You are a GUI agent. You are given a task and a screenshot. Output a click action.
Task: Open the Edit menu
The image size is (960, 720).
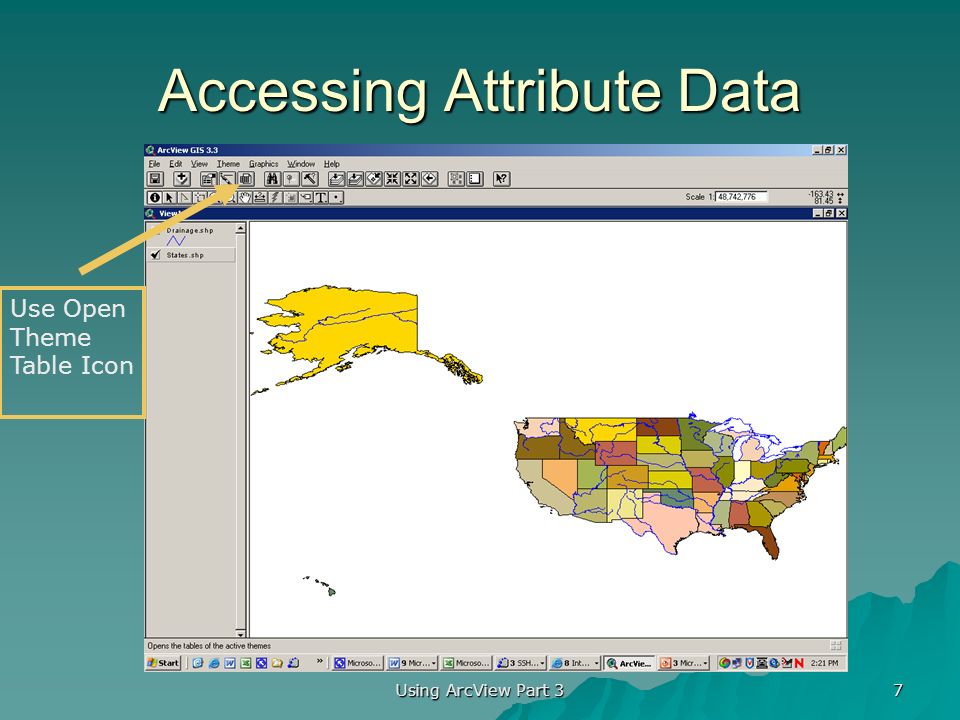point(176,163)
